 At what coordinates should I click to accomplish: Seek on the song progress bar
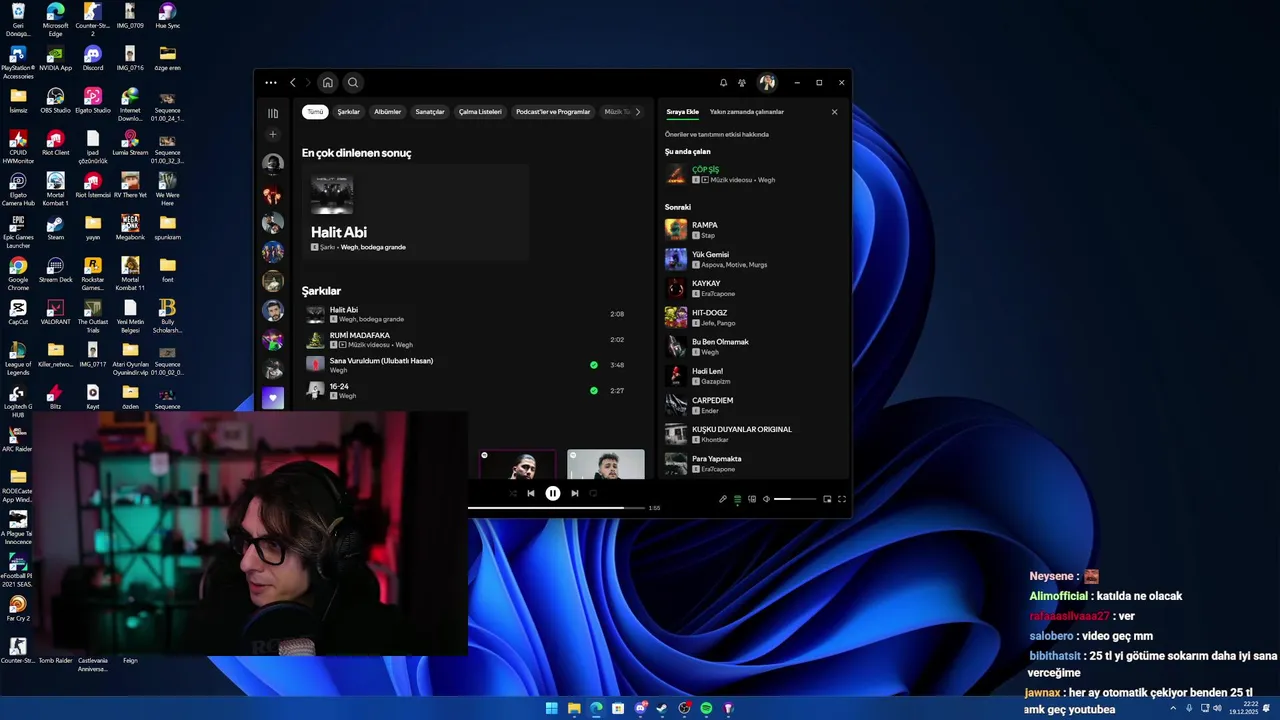(x=556, y=508)
